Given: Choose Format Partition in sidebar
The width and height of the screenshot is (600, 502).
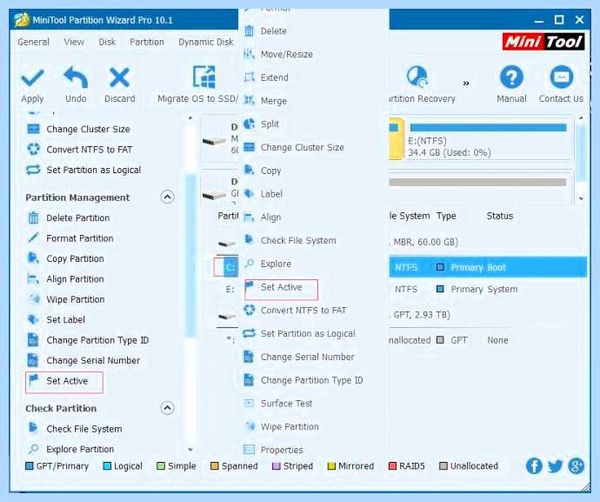Looking at the screenshot, I should tap(70, 238).
